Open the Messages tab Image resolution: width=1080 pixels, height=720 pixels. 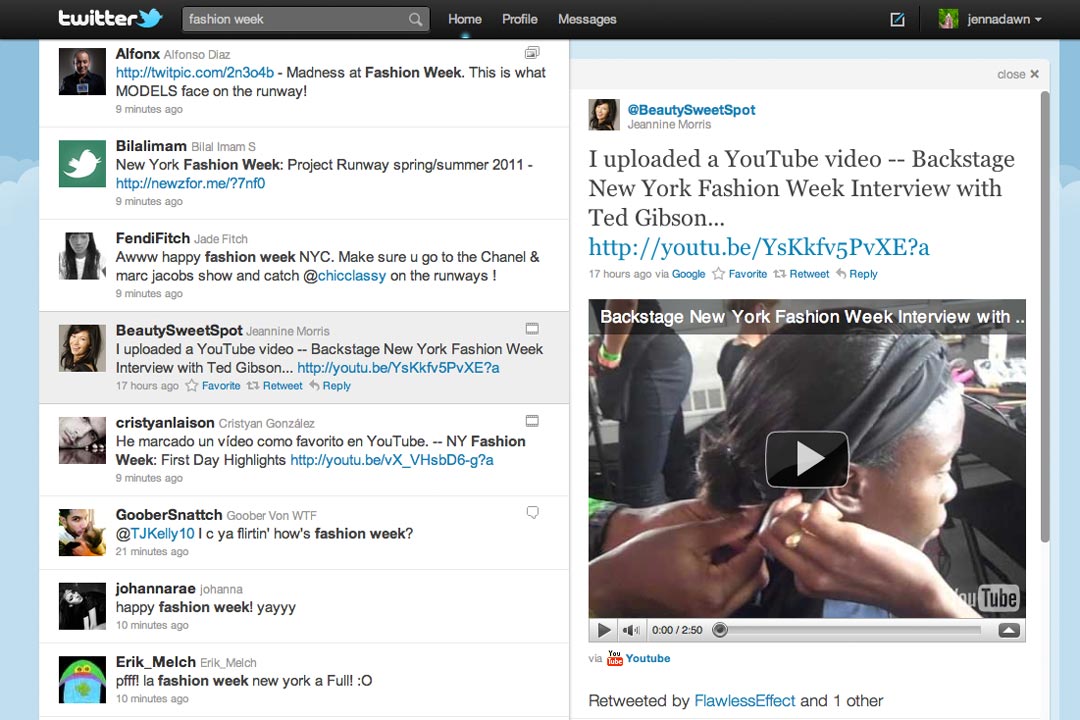click(587, 19)
